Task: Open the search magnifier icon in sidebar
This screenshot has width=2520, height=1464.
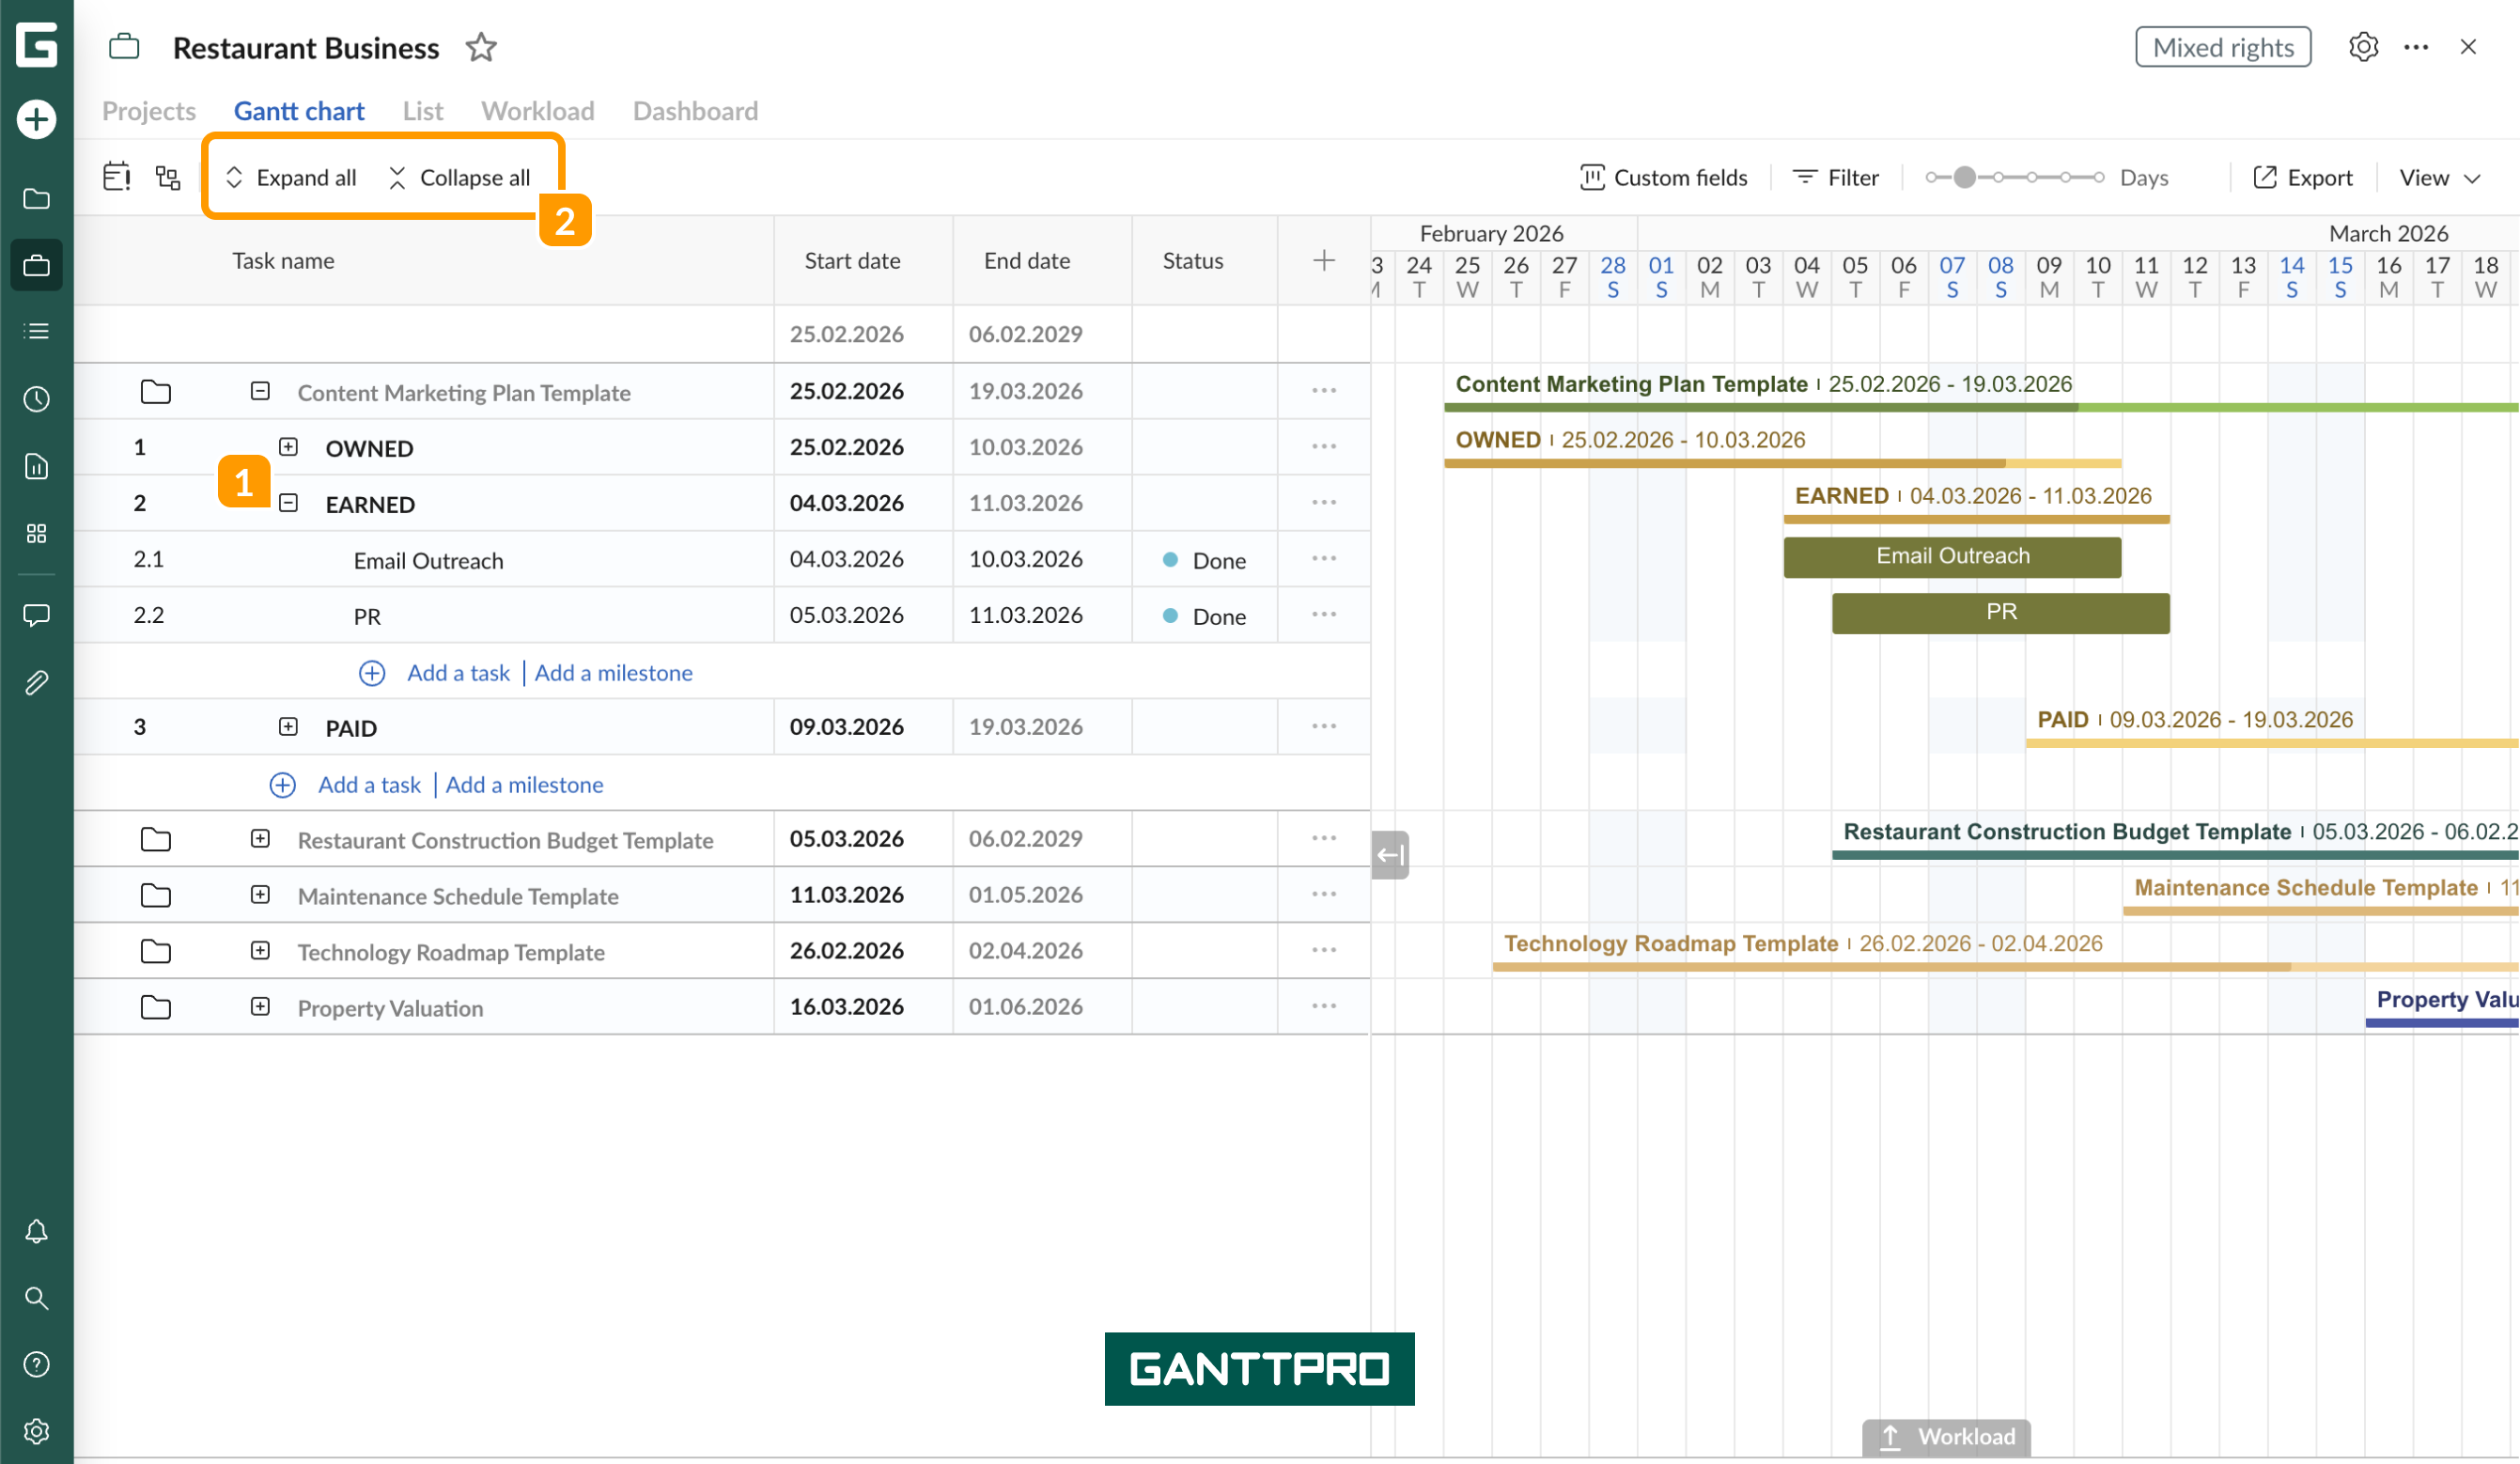Action: coord(36,1298)
